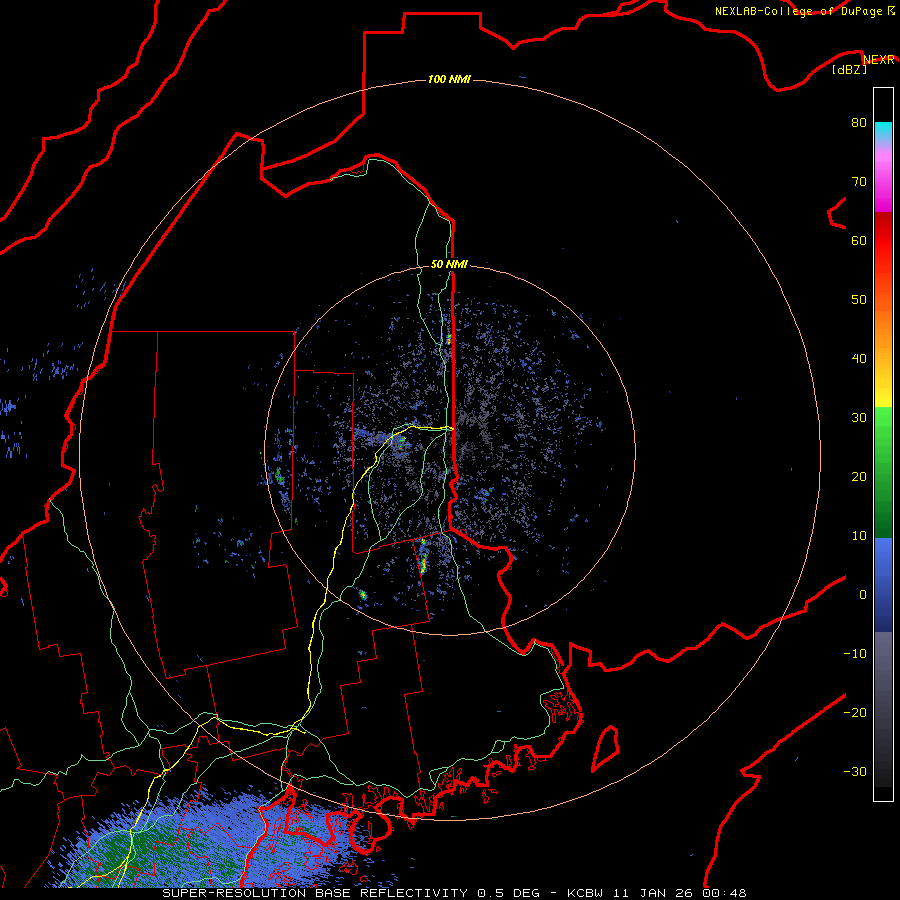This screenshot has height=900, width=900.
Task: Click the 0 value on the dBZ scale
Action: (863, 595)
